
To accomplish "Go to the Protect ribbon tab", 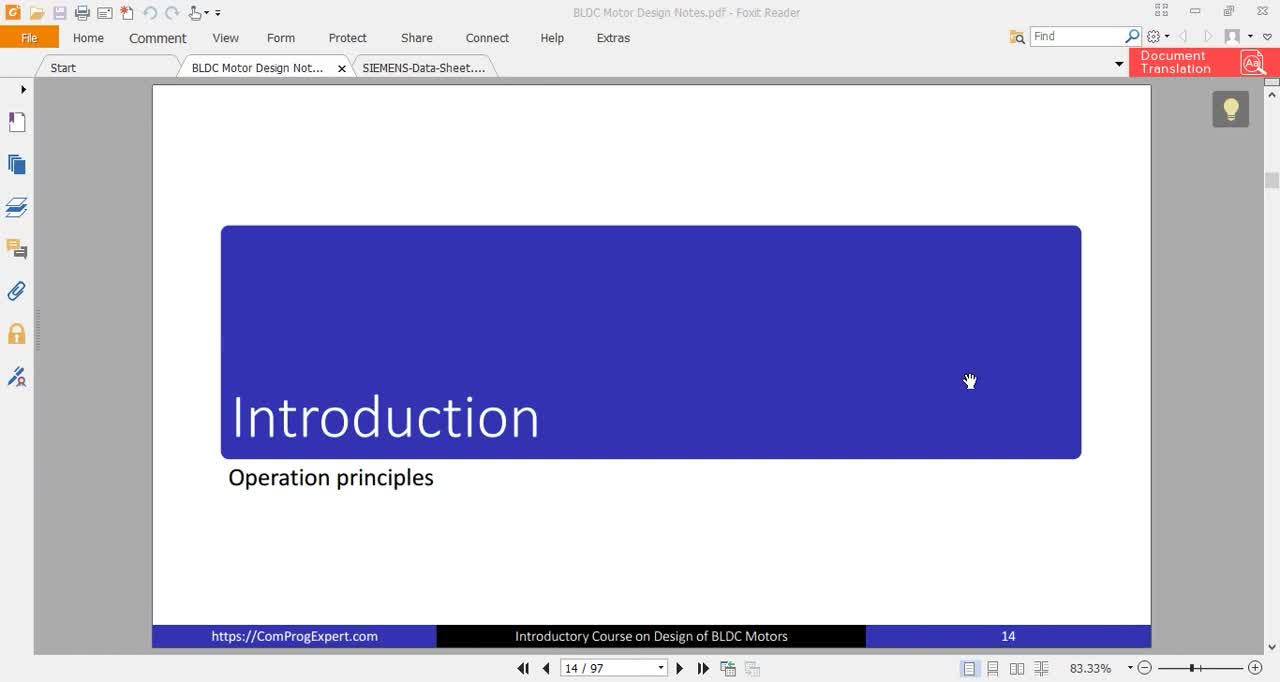I will point(348,38).
